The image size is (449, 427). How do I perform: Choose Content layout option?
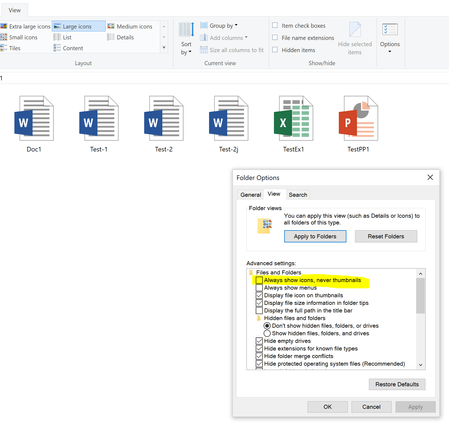(68, 48)
